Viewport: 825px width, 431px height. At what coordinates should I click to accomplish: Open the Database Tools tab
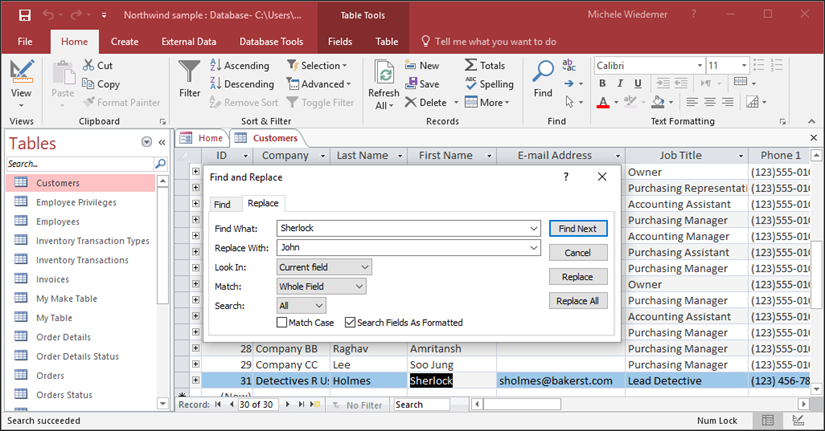(271, 42)
